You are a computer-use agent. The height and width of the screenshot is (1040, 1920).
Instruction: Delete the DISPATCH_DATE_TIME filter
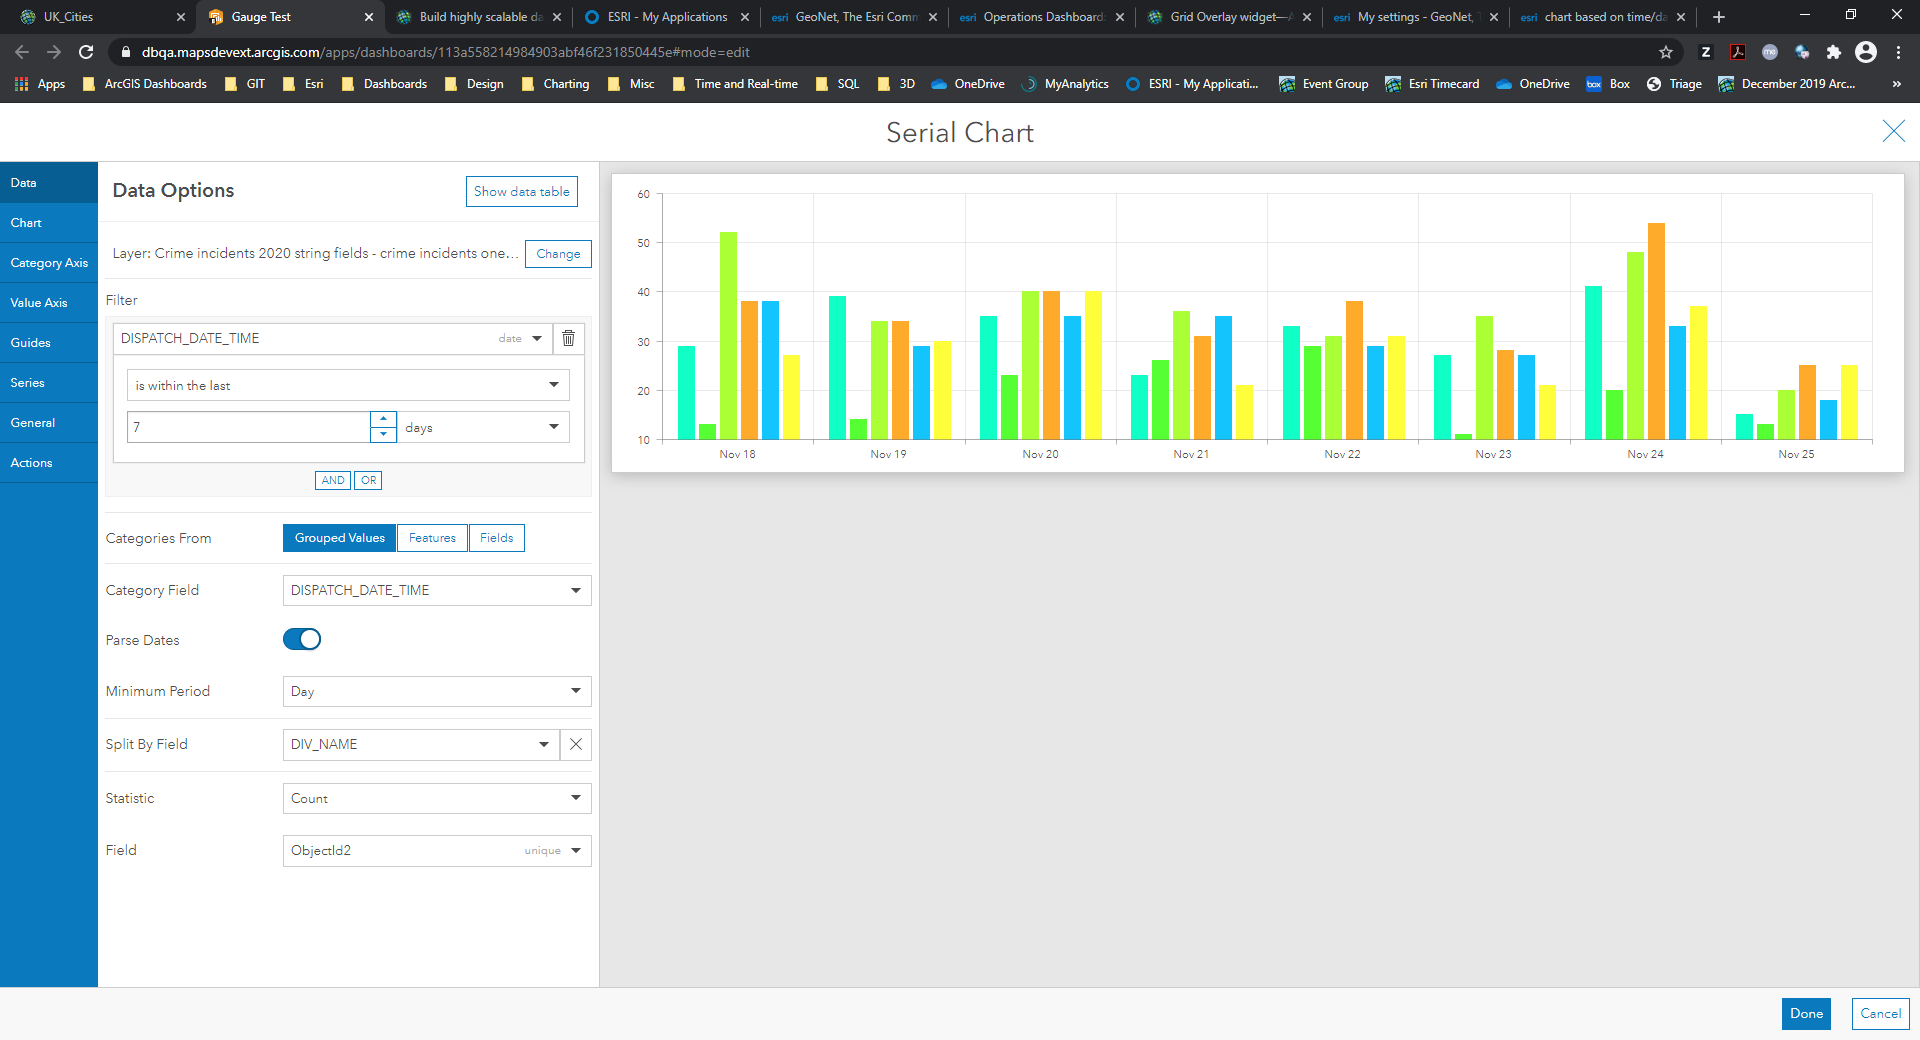pyautogui.click(x=568, y=338)
